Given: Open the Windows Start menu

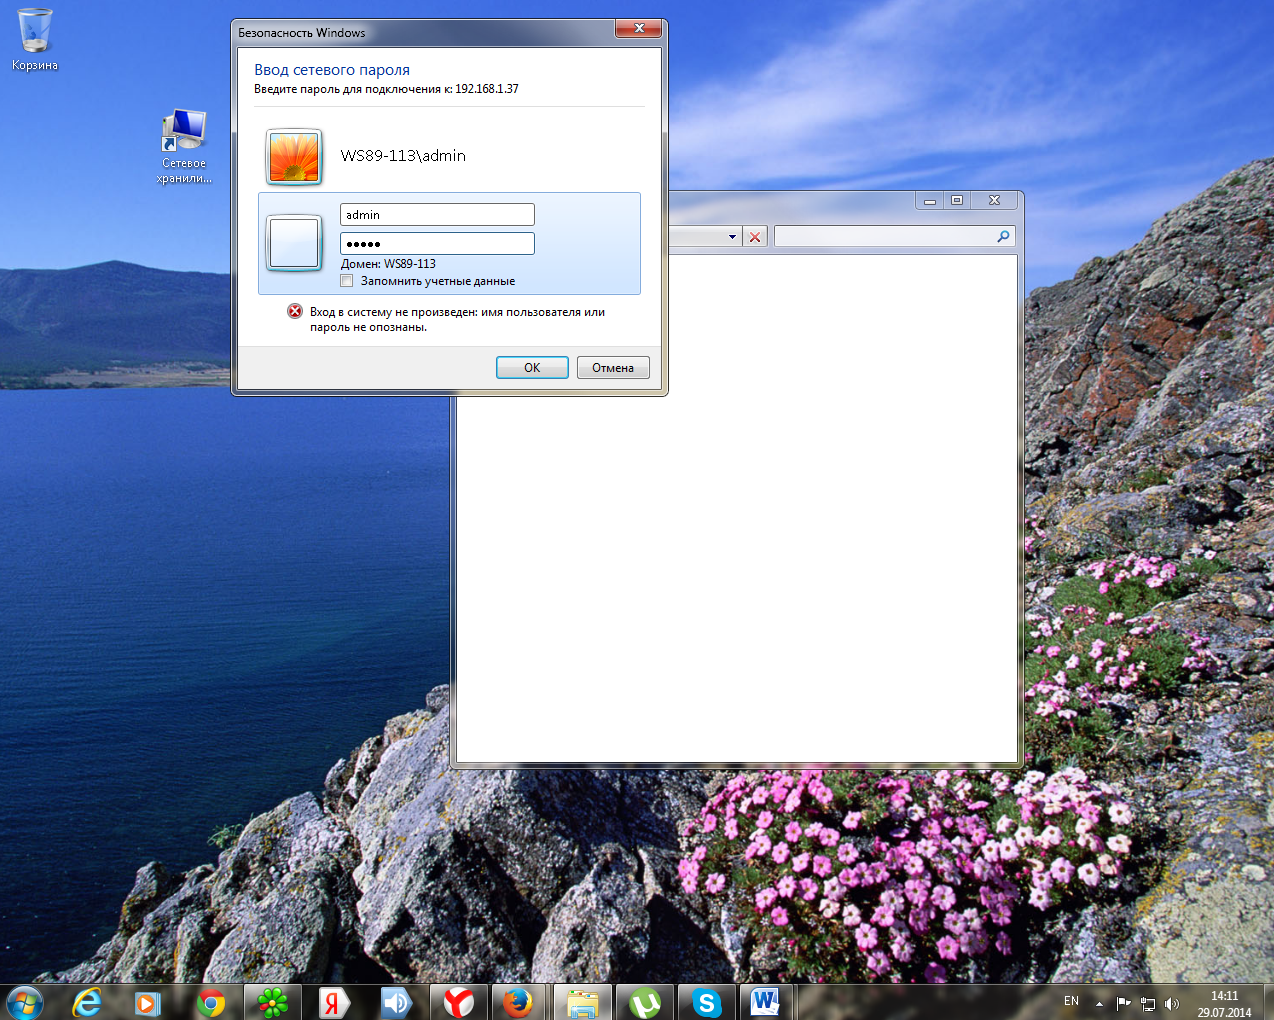Looking at the screenshot, I should [x=24, y=1002].
